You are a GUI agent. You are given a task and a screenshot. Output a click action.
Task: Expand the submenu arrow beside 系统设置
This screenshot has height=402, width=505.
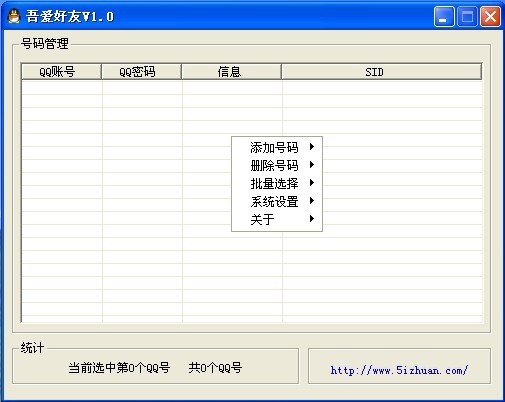pos(312,201)
